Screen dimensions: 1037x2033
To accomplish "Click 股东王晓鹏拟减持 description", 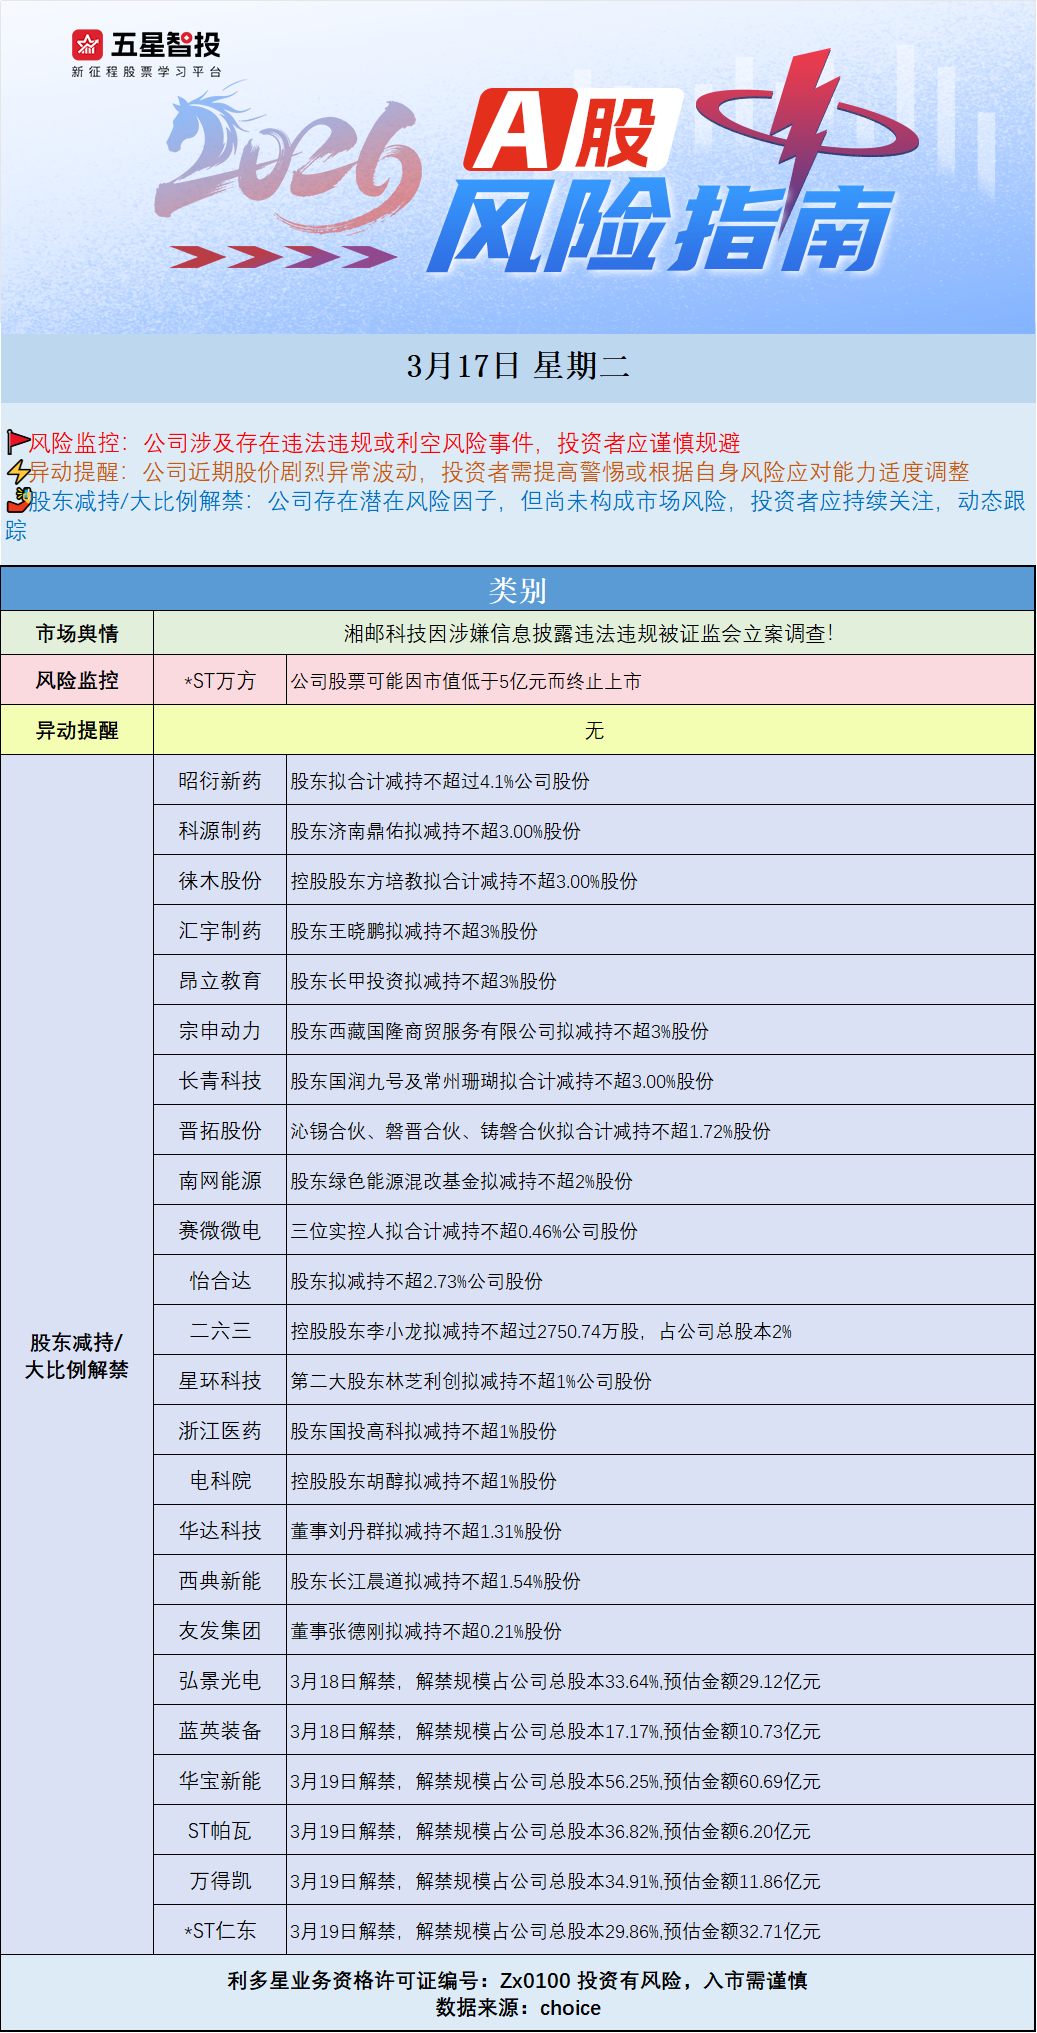I will point(414,931).
